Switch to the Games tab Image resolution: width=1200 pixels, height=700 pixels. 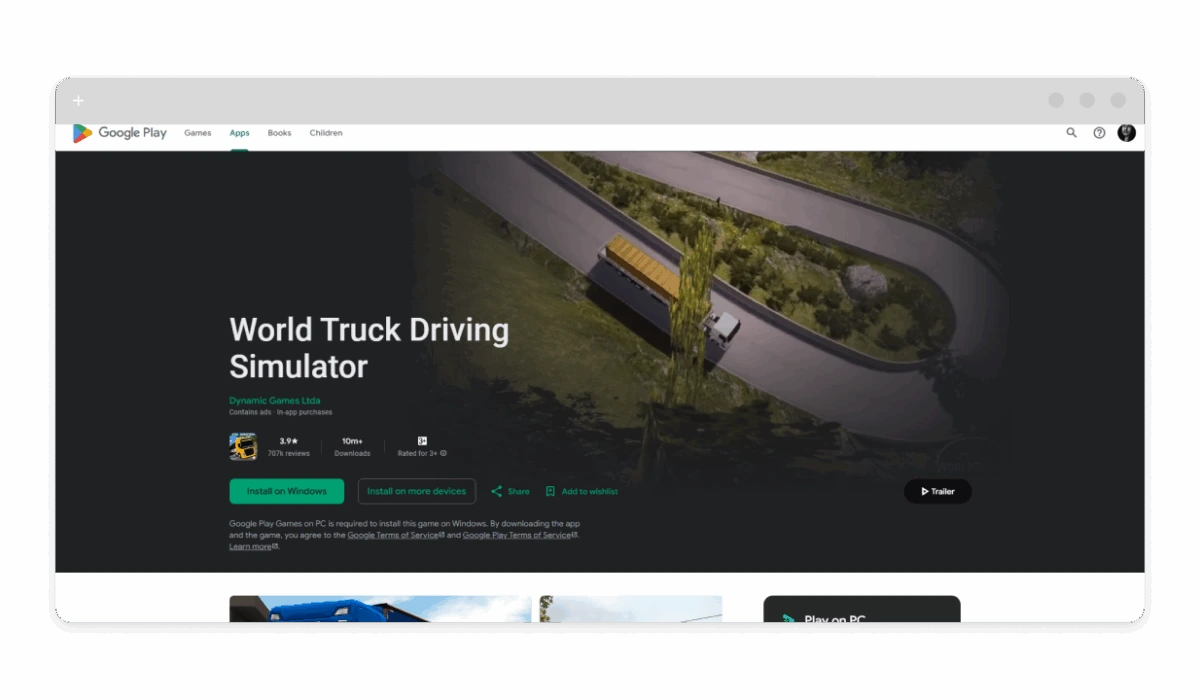(x=197, y=133)
